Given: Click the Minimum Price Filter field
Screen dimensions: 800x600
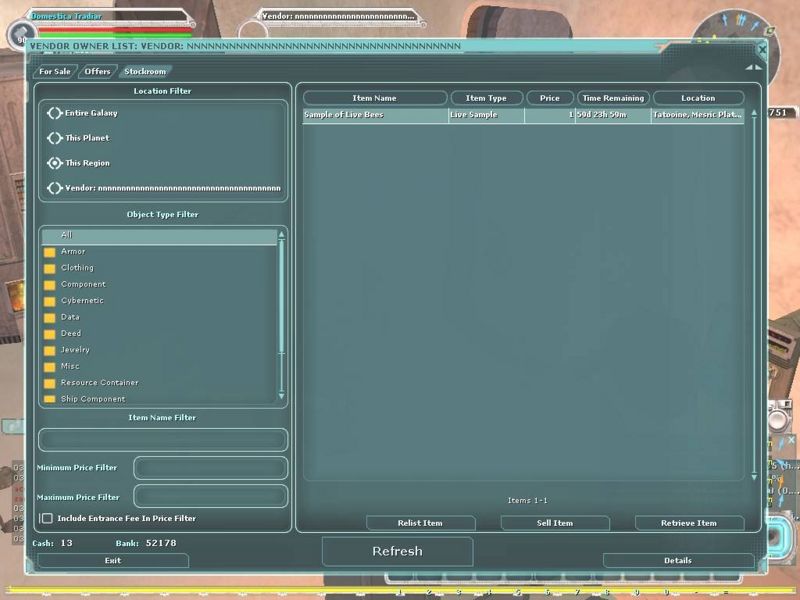Looking at the screenshot, I should tap(210, 468).
